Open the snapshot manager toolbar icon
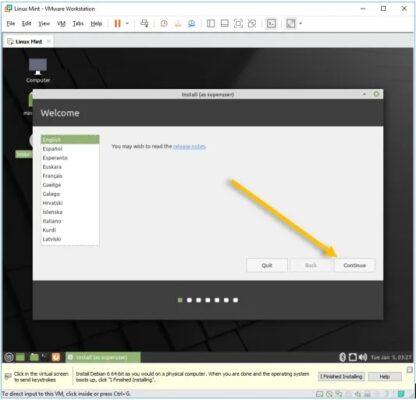The height and width of the screenshot is (400, 416). [191, 23]
